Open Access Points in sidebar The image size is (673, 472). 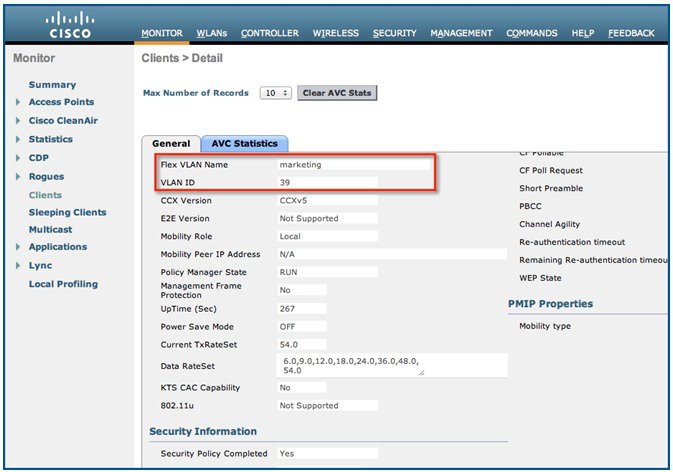[x=61, y=102]
